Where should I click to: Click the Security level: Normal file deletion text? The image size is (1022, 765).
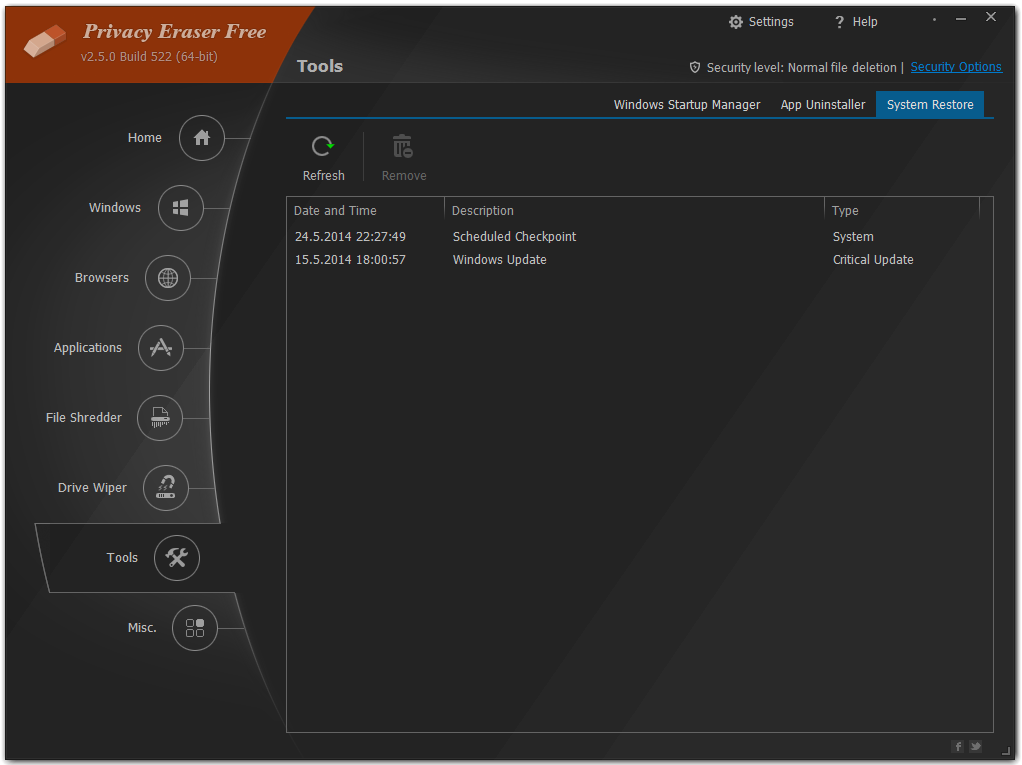pos(802,68)
